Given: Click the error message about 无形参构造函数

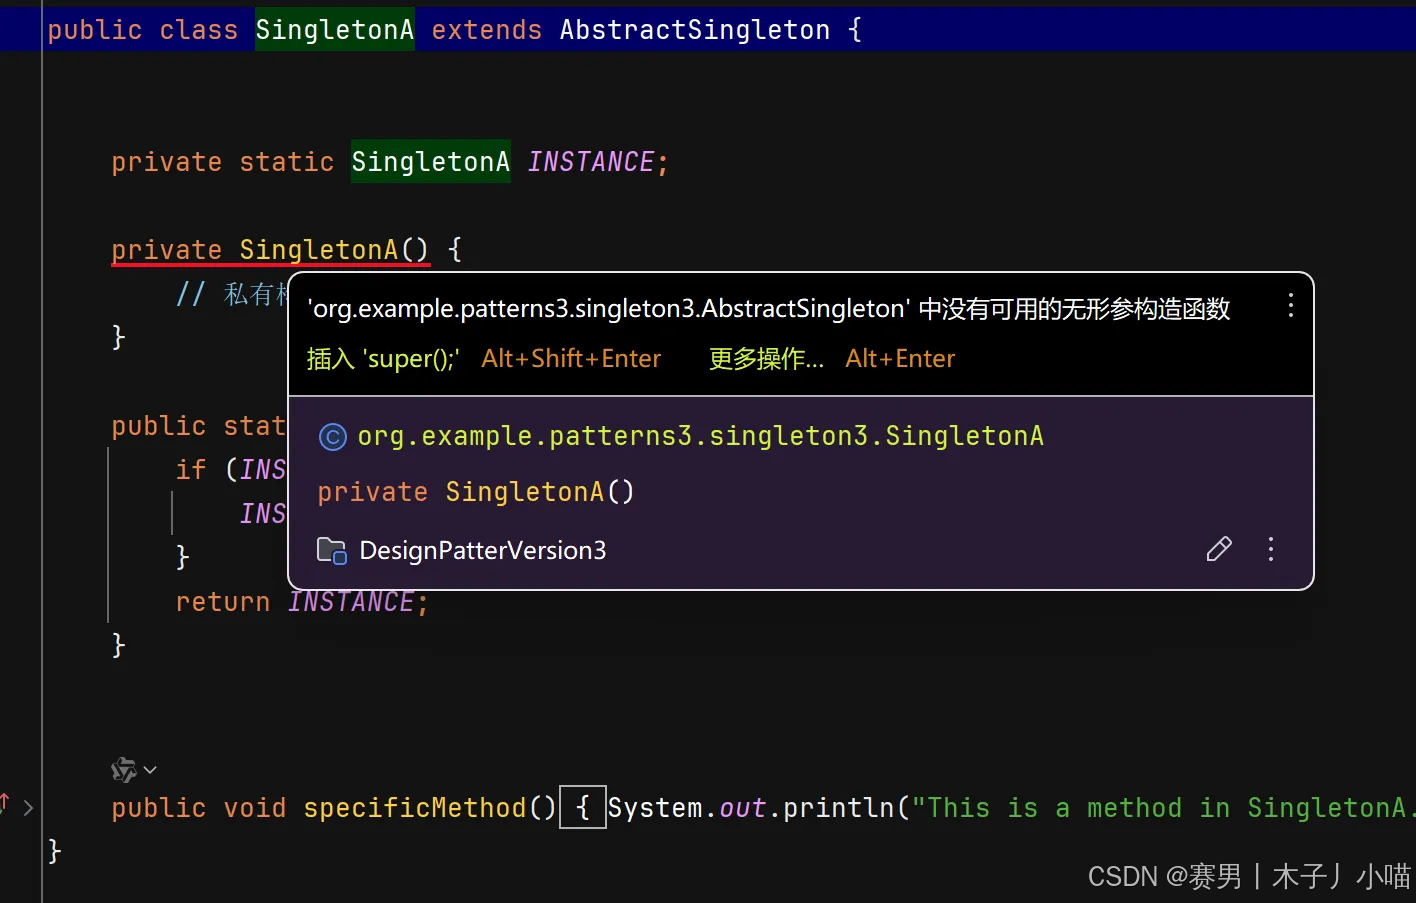Looking at the screenshot, I should point(769,309).
